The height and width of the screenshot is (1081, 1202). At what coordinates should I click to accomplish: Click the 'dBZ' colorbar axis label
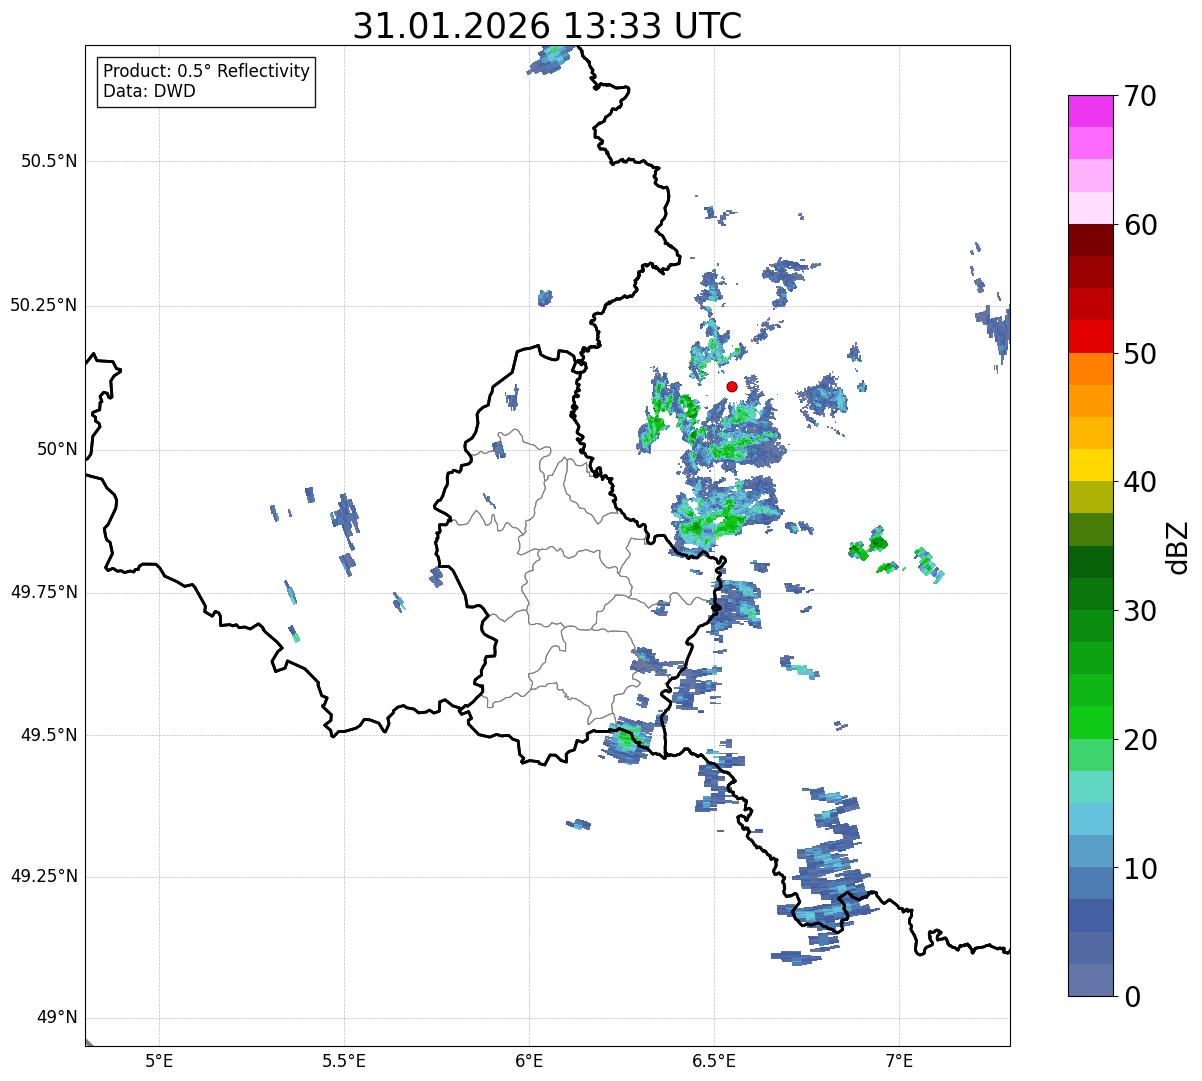pos(1178,547)
